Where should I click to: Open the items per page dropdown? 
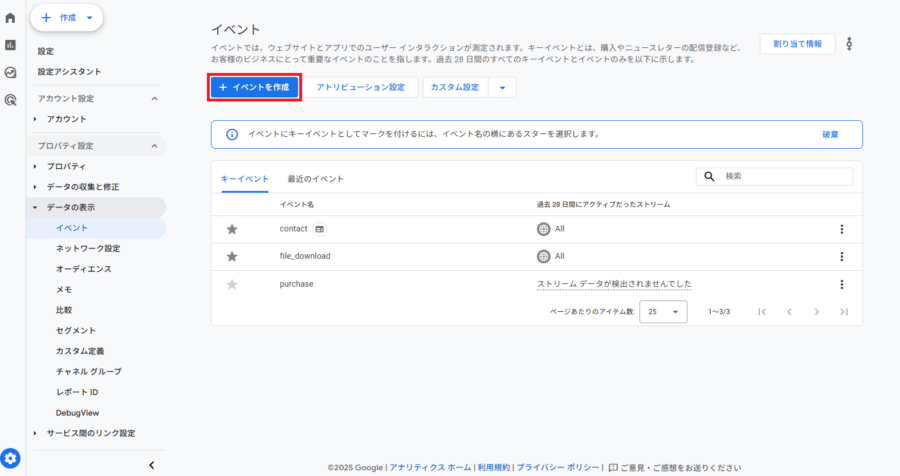tap(663, 312)
